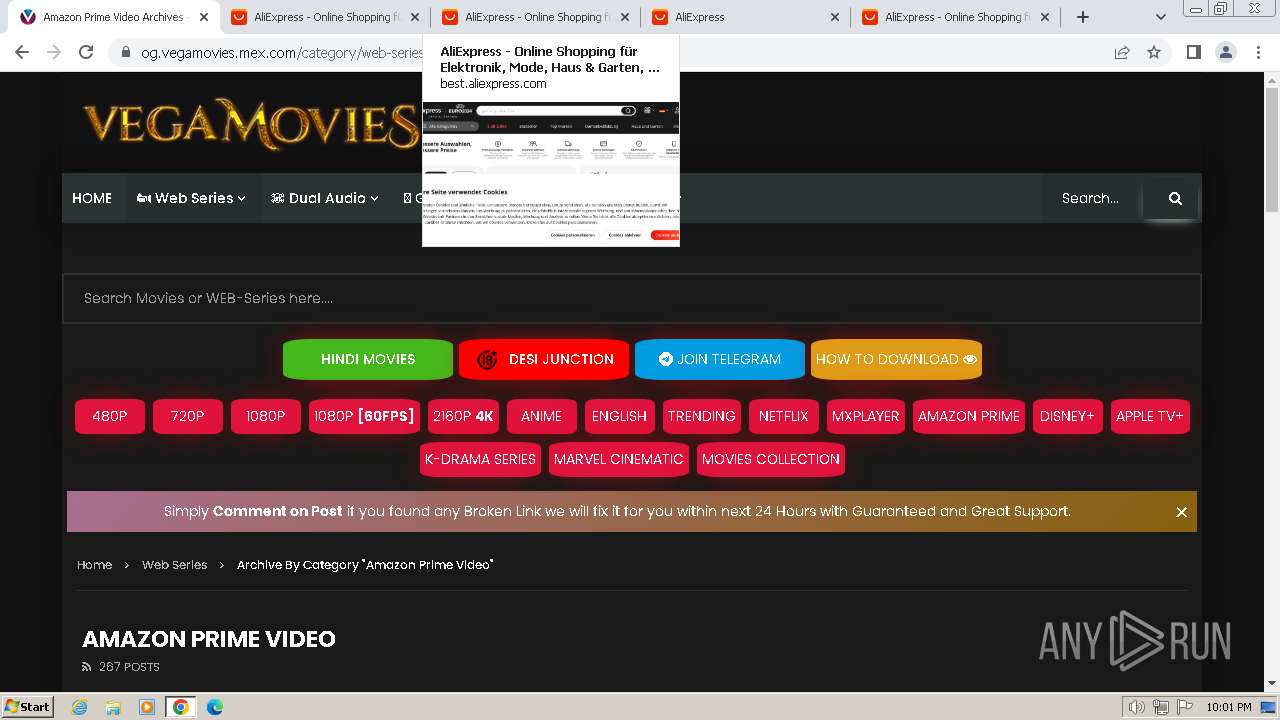
Task: Click the volume icon in system tray
Action: [x=1137, y=707]
